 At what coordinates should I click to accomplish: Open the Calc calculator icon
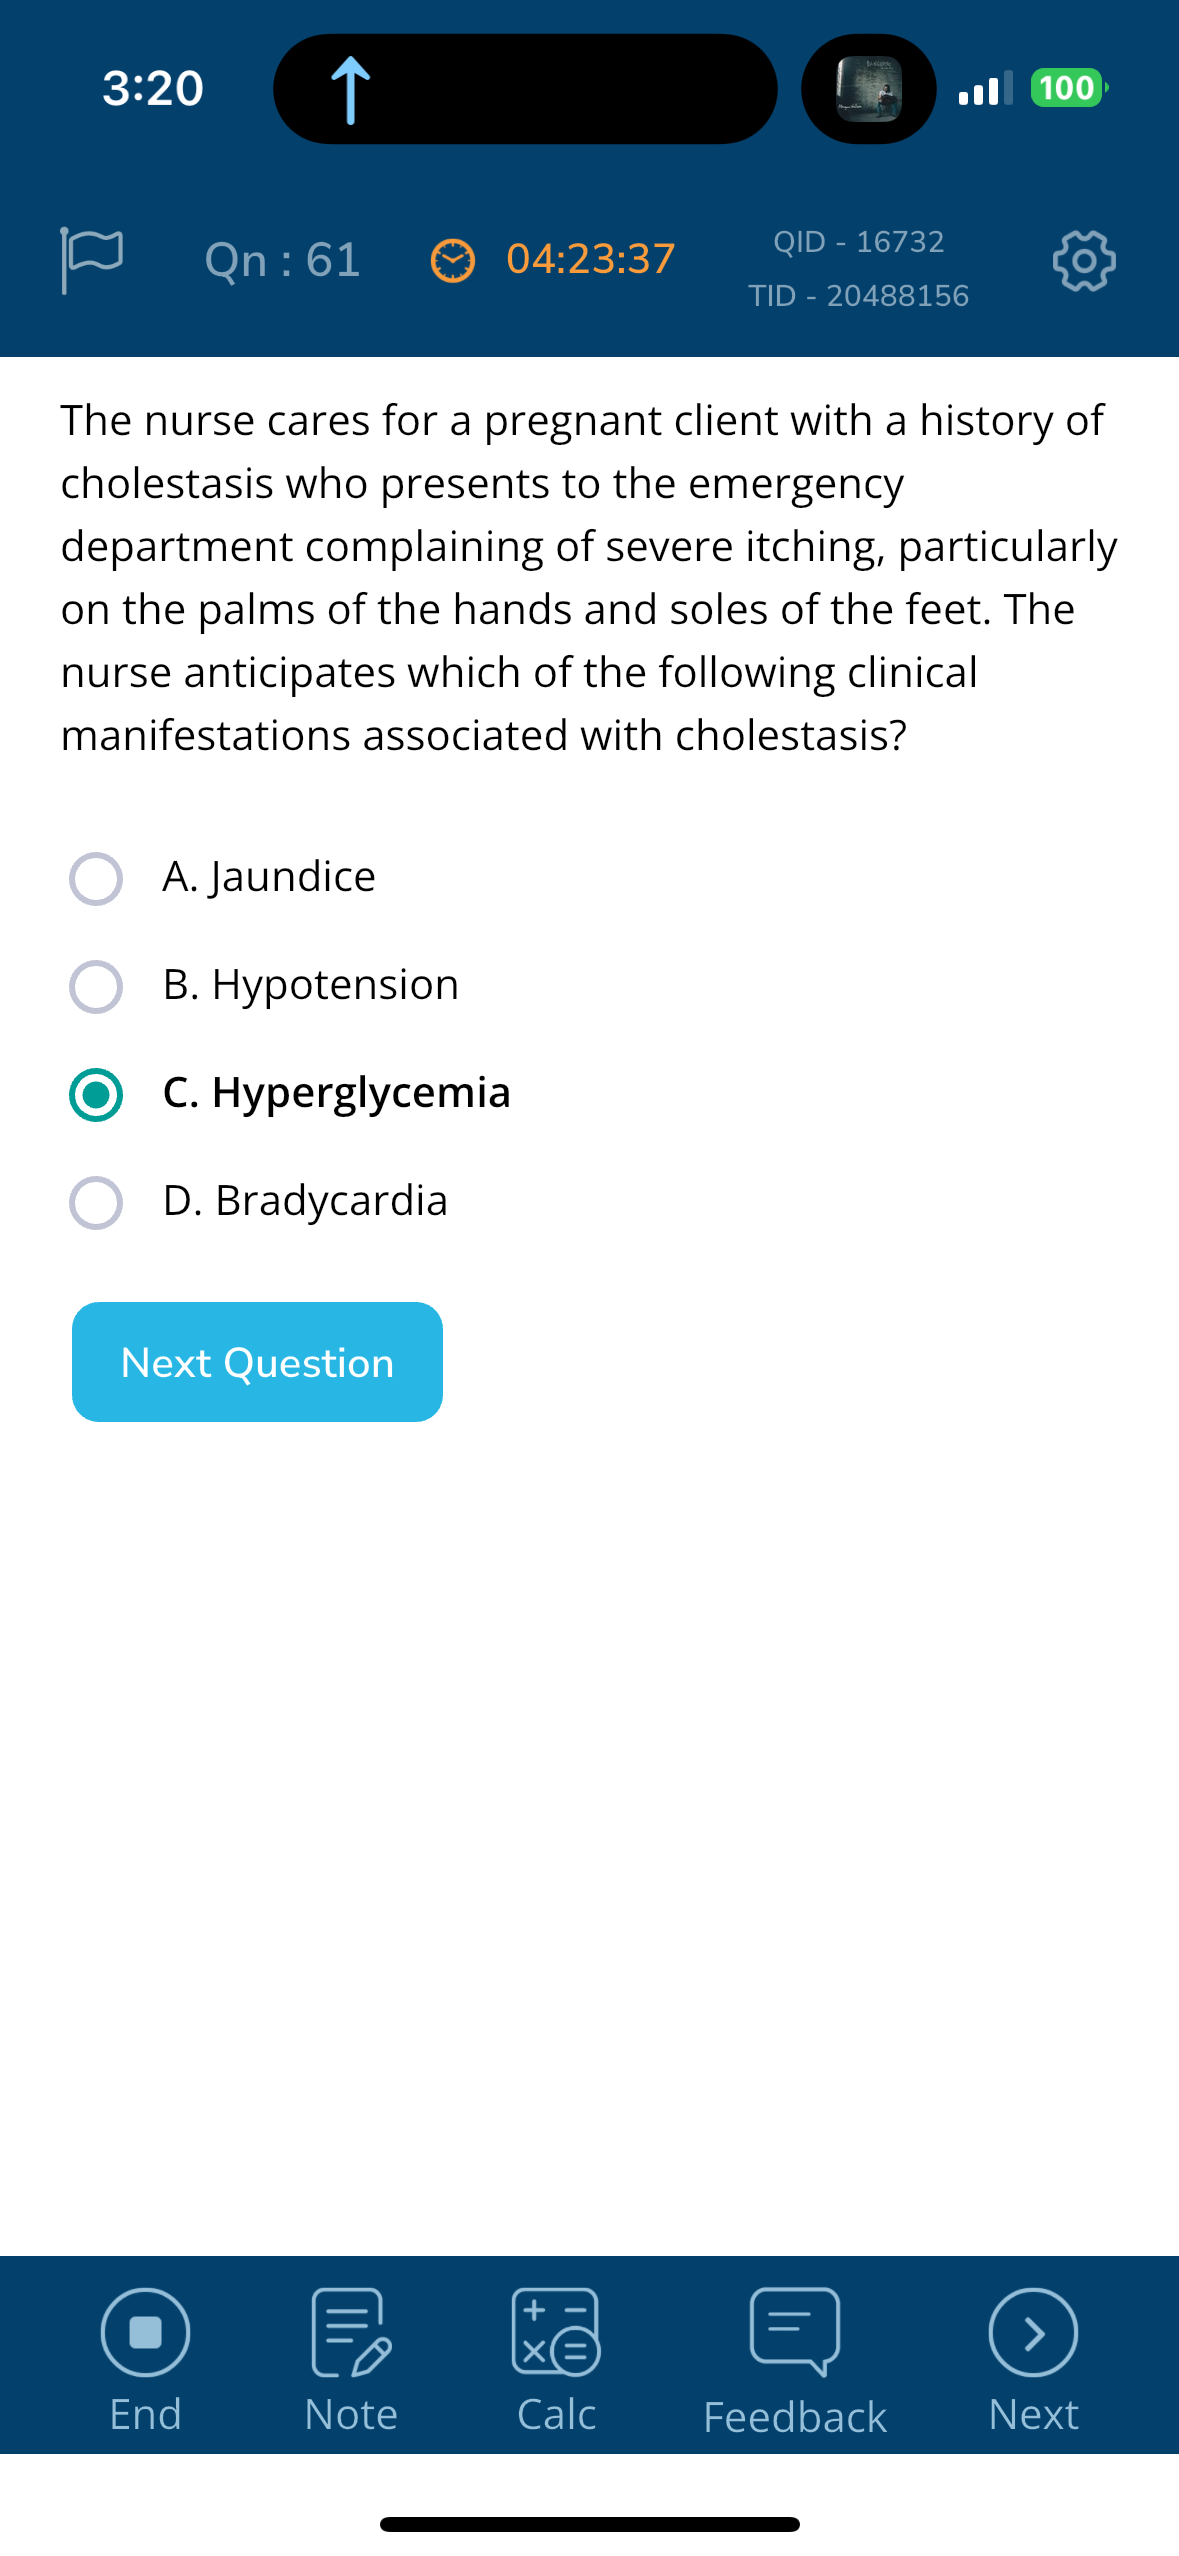click(556, 2332)
